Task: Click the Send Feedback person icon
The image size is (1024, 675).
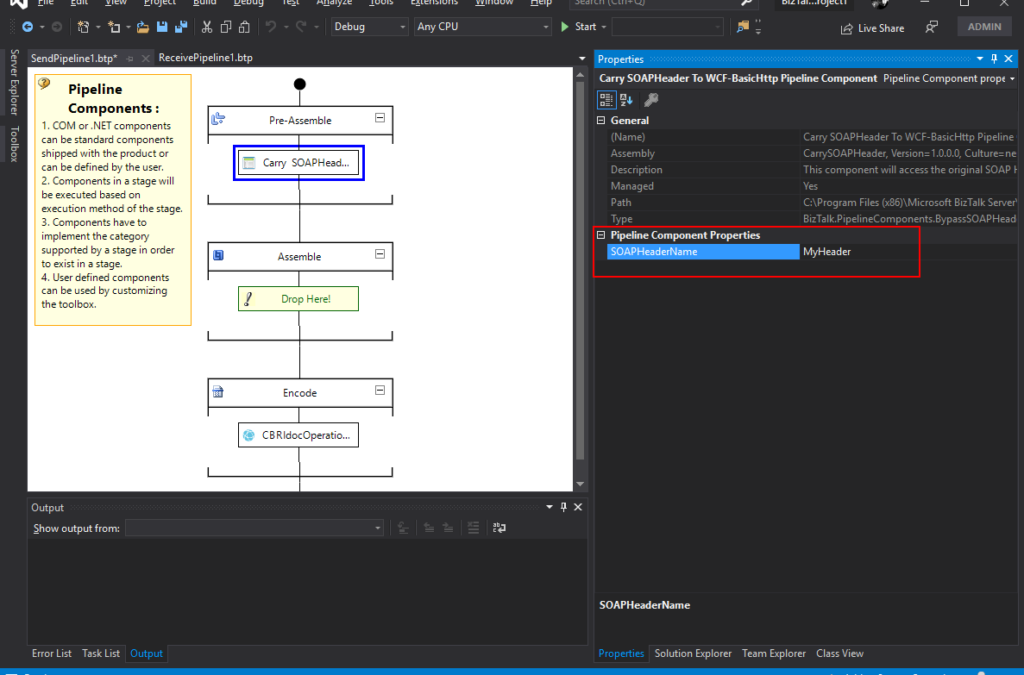Action: [x=932, y=27]
